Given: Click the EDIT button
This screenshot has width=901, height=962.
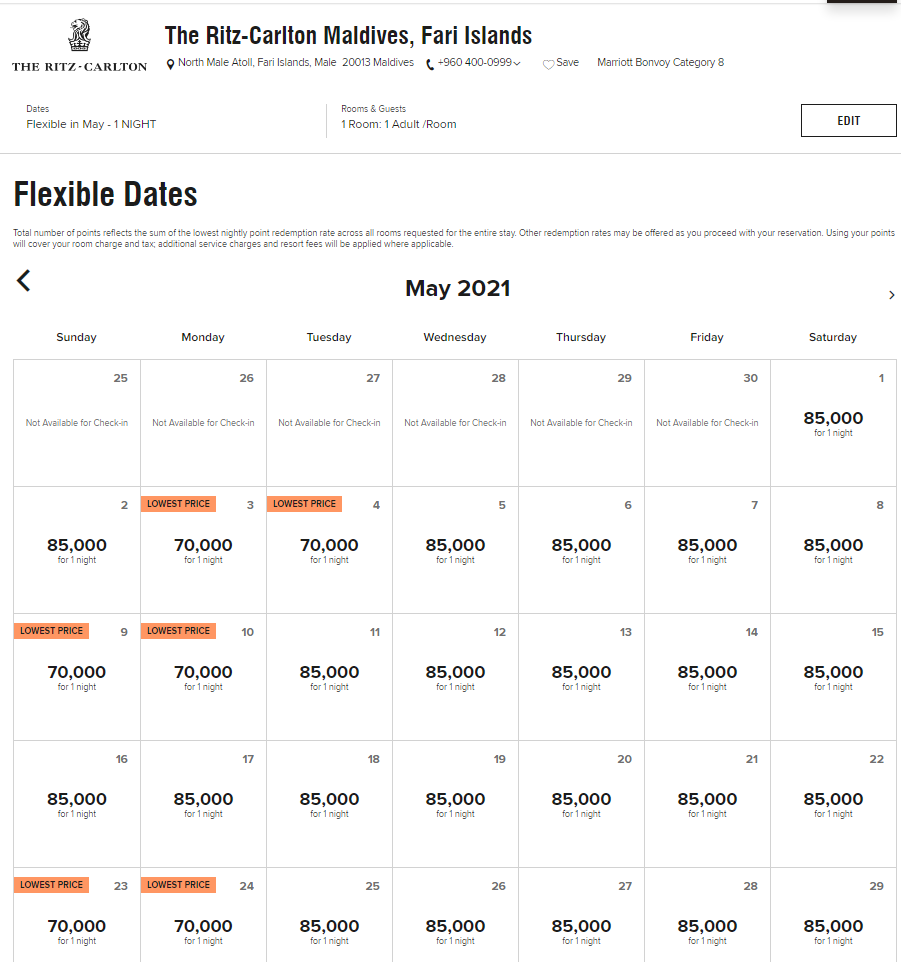Looking at the screenshot, I should click(848, 120).
